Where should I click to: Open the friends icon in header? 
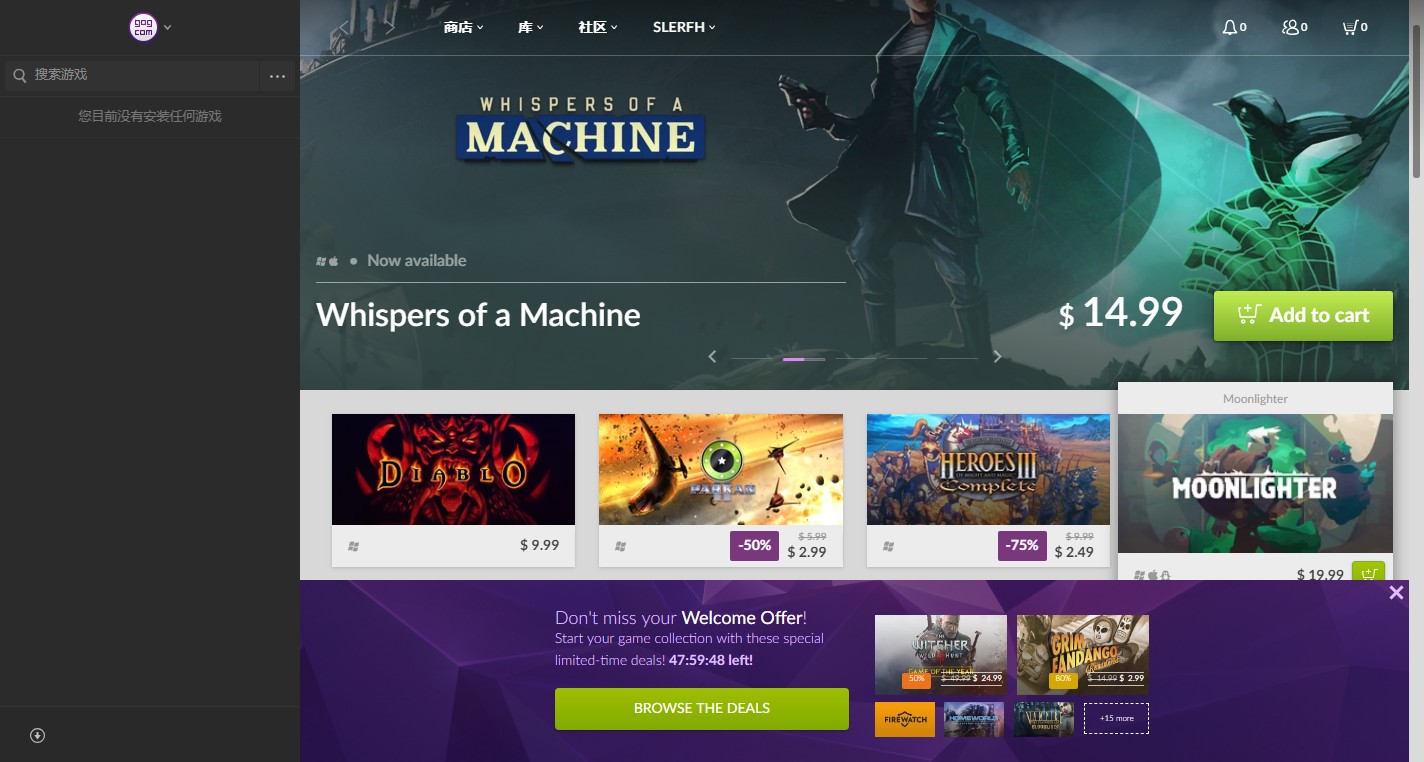(x=1290, y=27)
